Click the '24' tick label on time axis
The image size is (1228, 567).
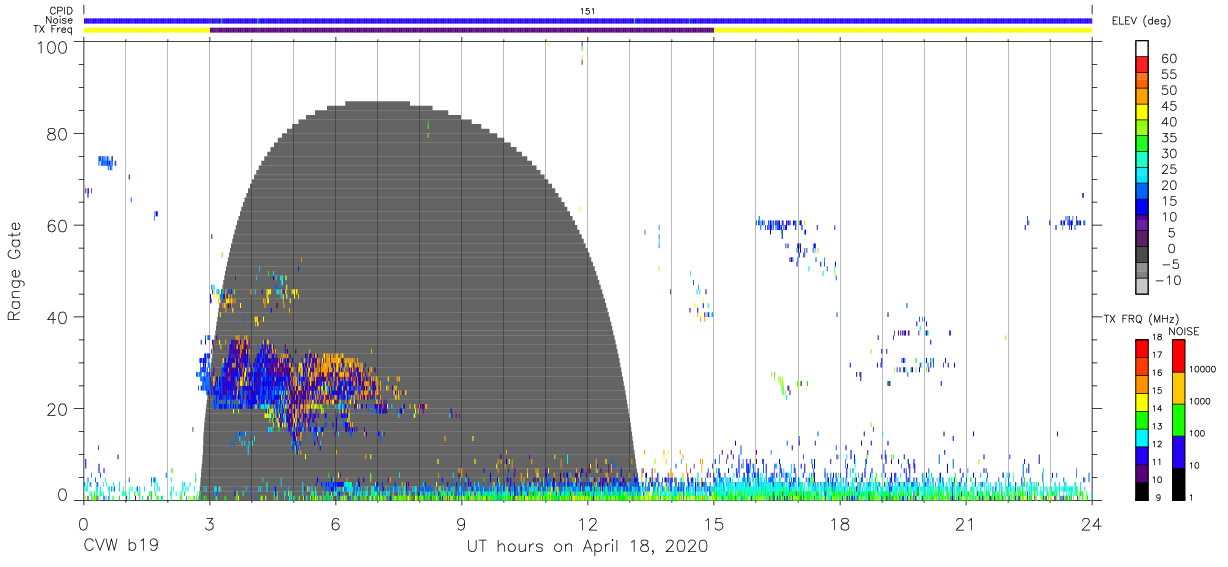(1091, 523)
